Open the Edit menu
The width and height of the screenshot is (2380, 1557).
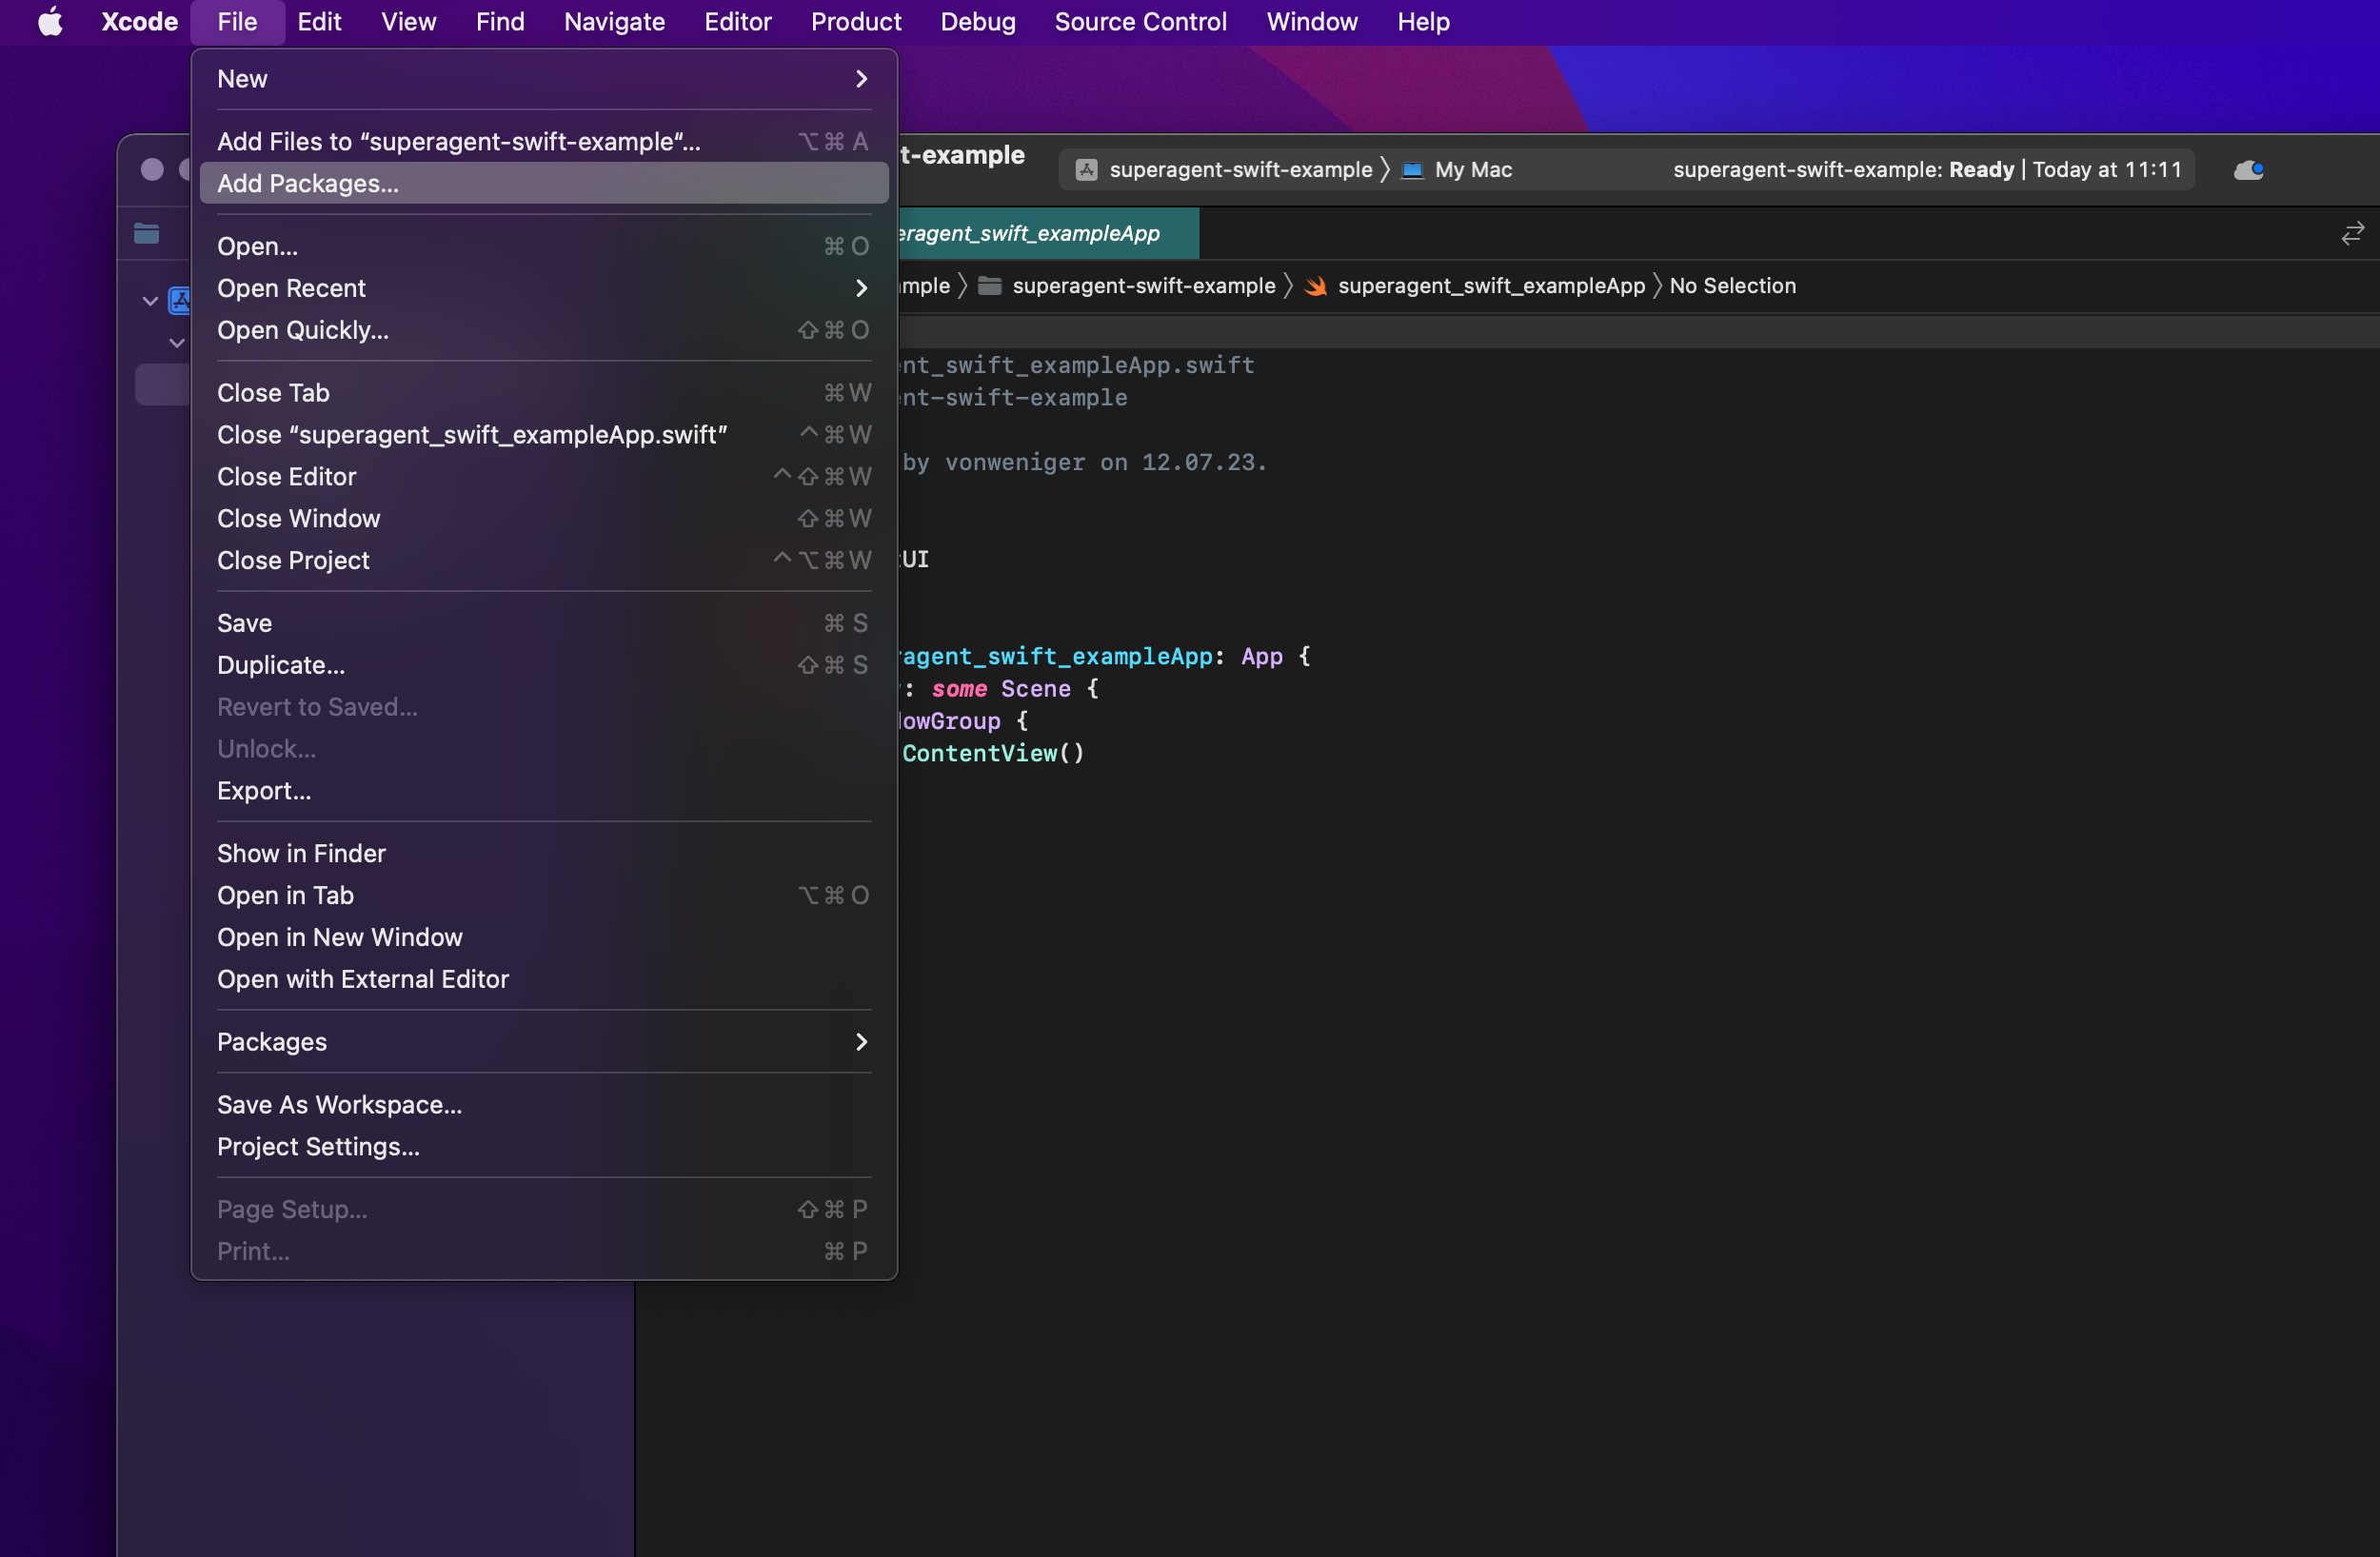coord(319,22)
